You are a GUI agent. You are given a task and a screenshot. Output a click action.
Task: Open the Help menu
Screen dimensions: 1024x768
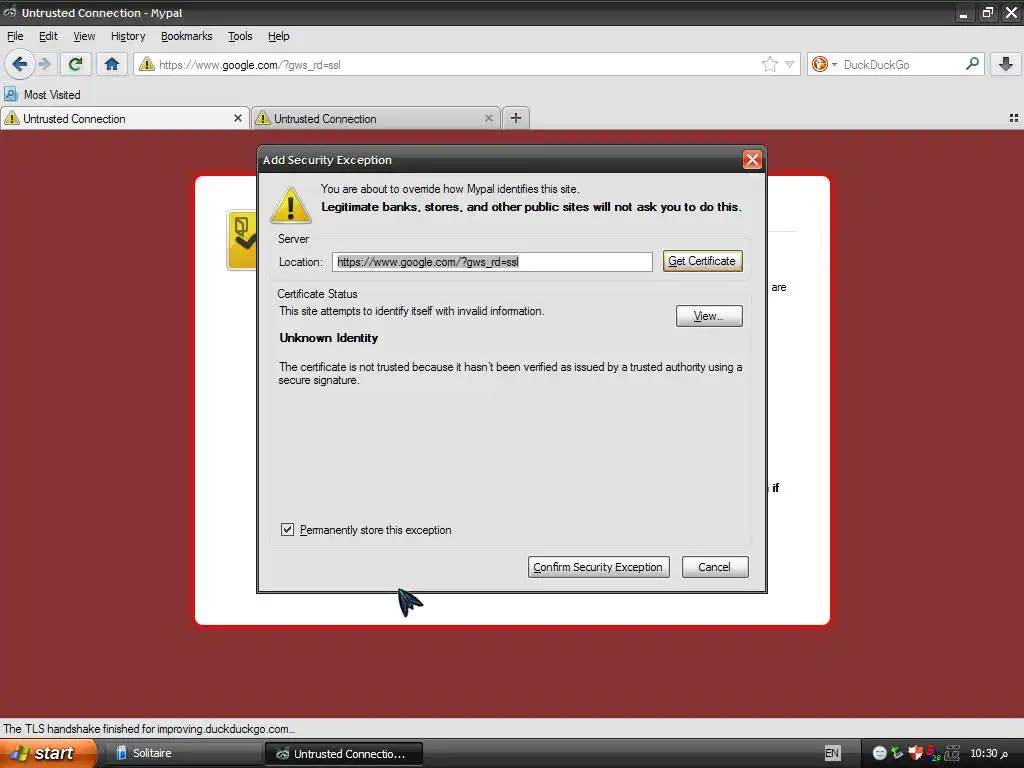(x=278, y=36)
